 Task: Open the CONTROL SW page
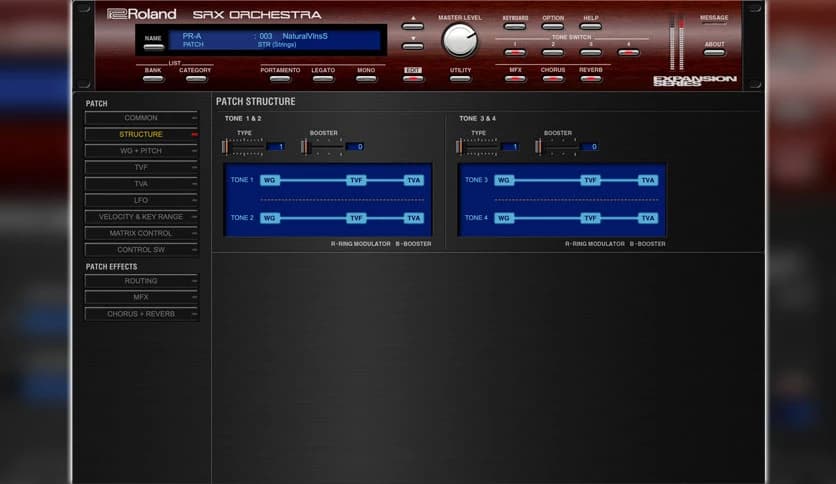click(141, 250)
